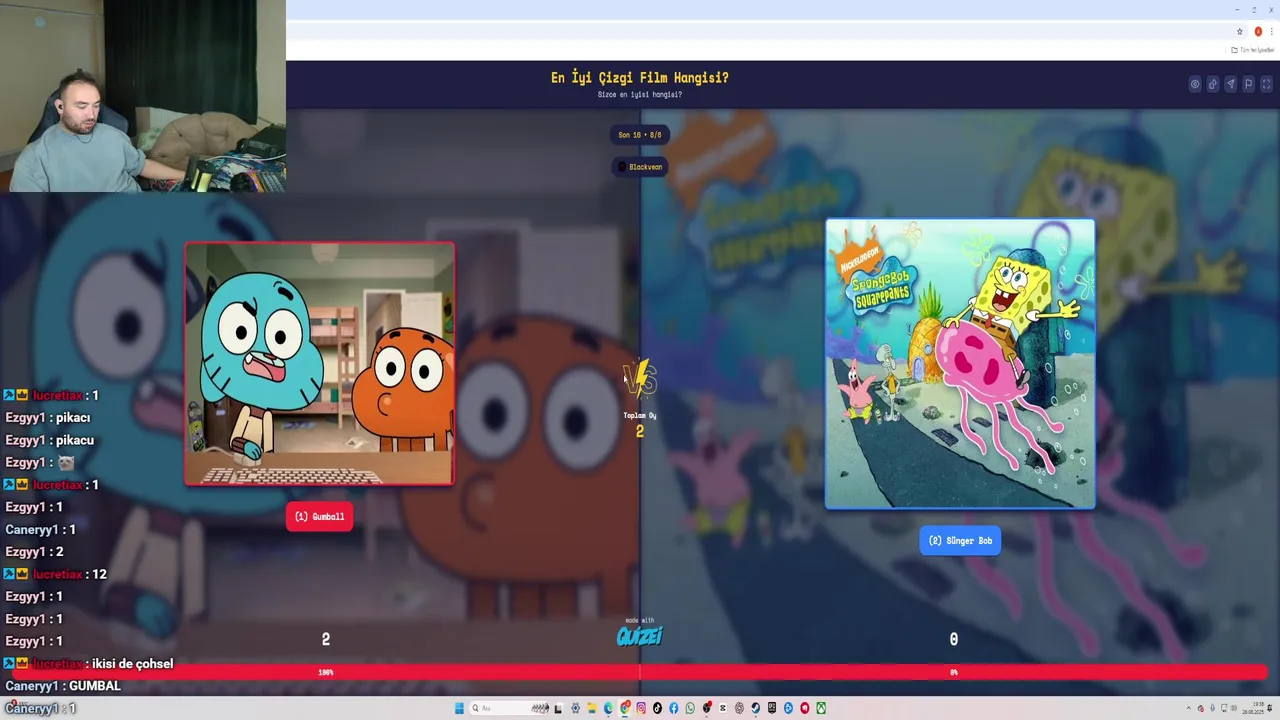Click the Windows taskbar search box

tap(509, 708)
